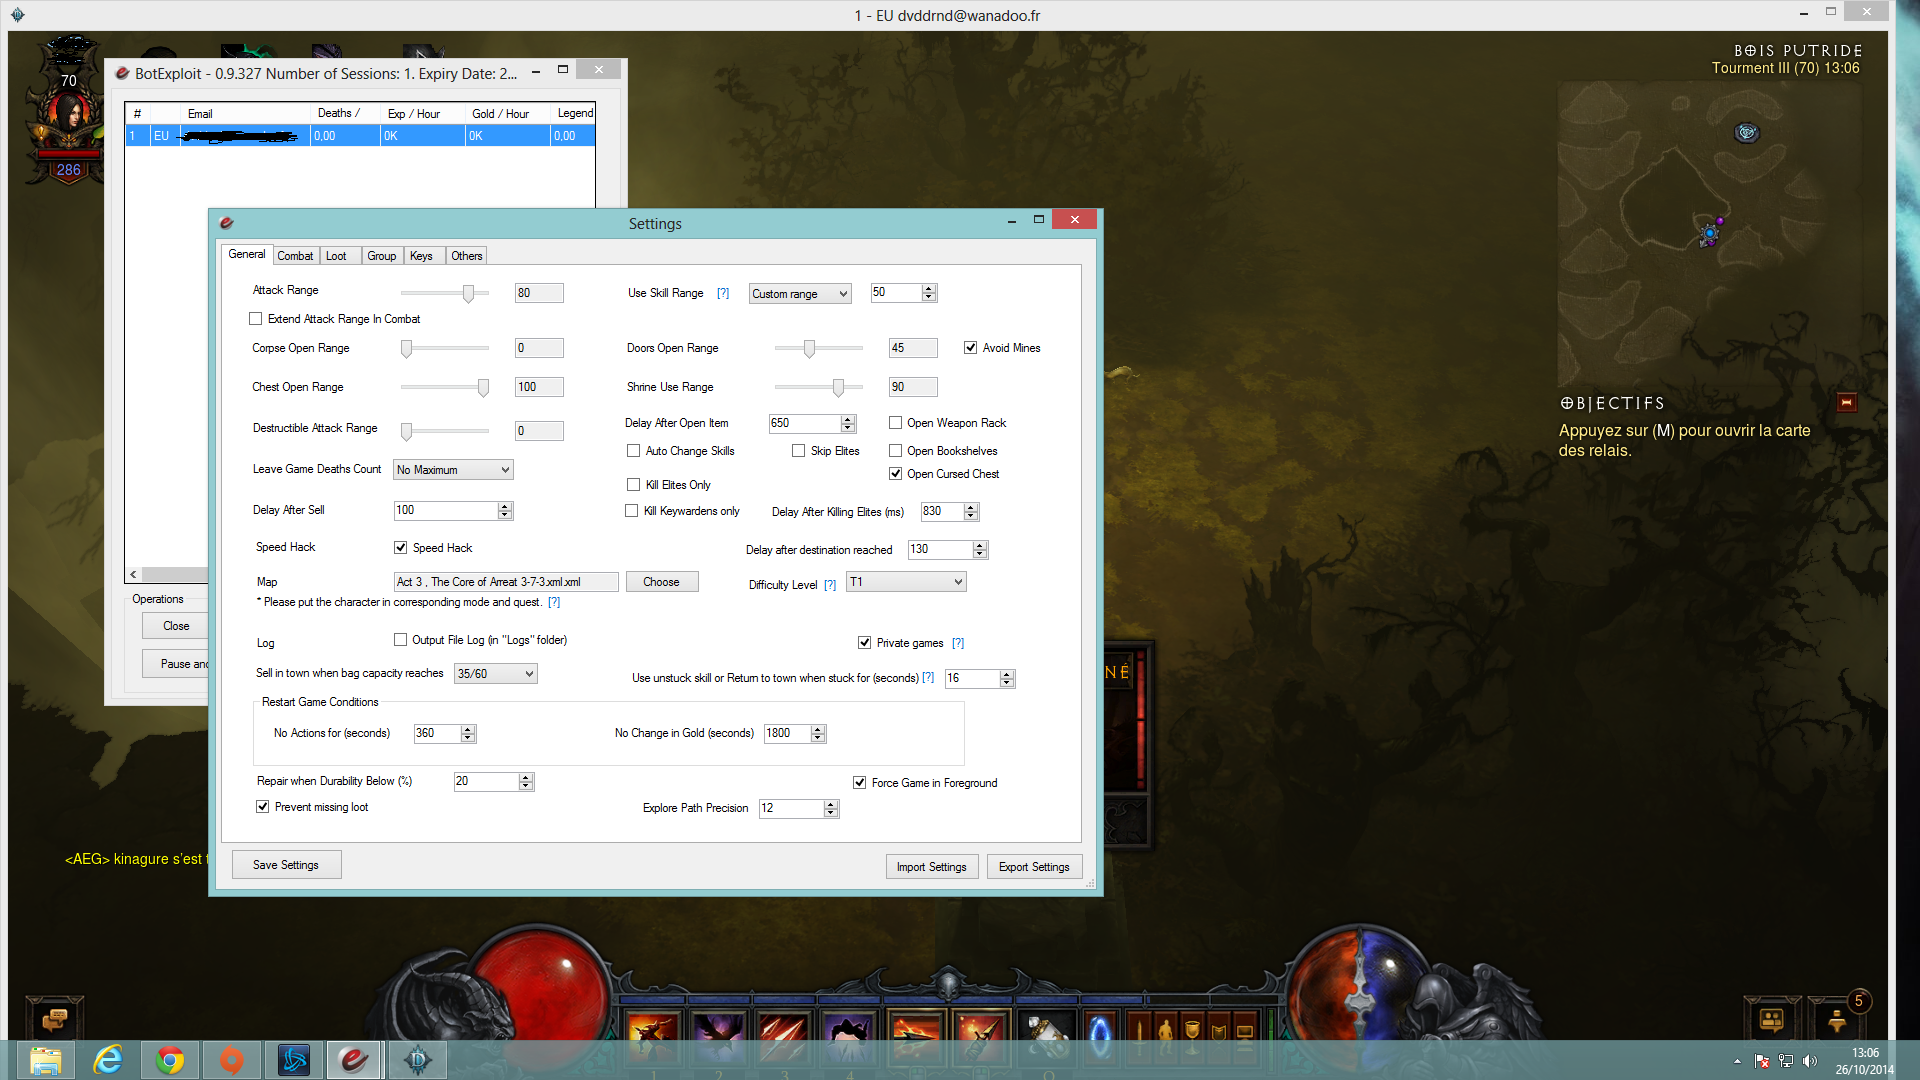Drink the health potion in the action bar
Screen dimensions: 1920x1080
coord(1046,1037)
